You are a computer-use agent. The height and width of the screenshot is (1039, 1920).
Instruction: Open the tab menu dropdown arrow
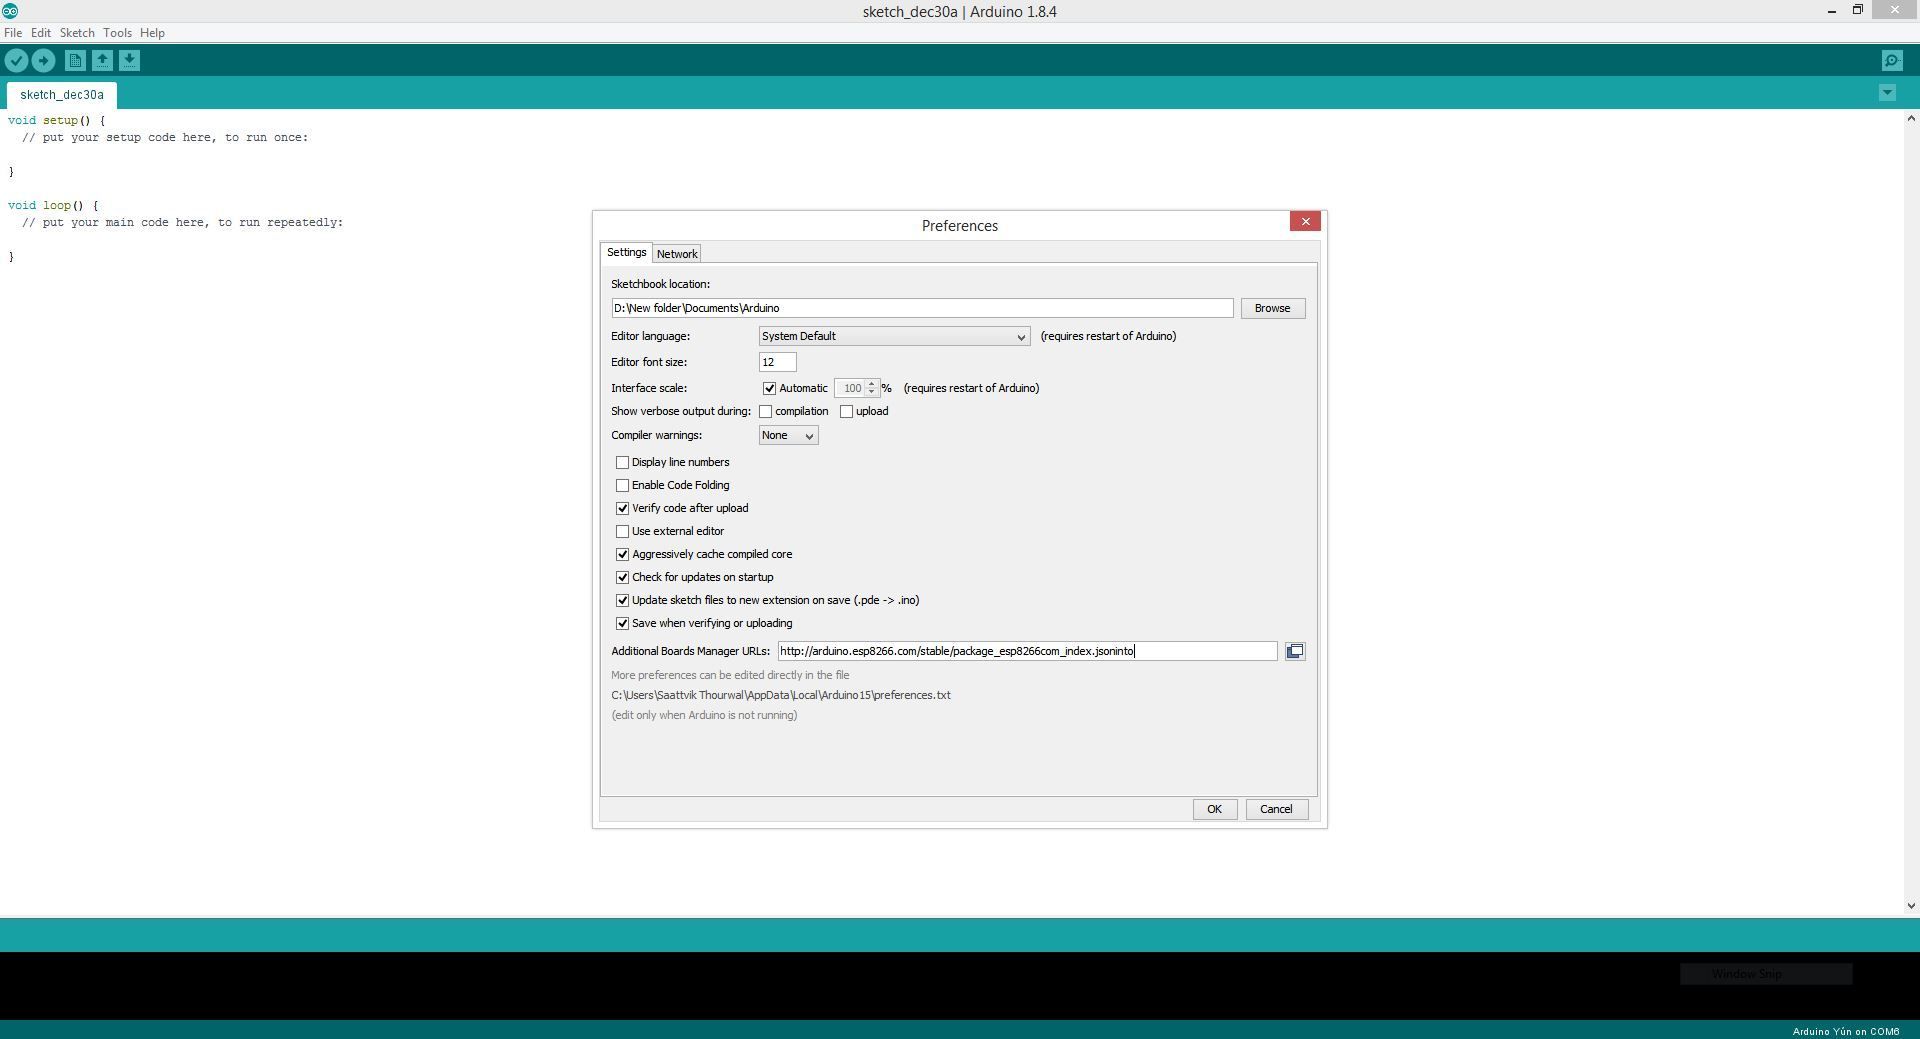1887,93
